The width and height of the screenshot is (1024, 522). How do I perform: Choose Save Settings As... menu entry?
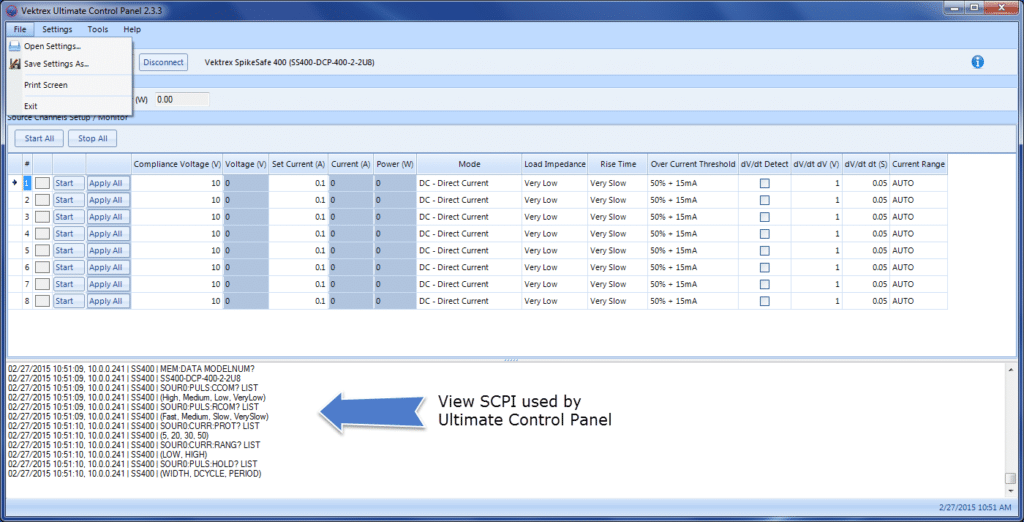coord(69,64)
